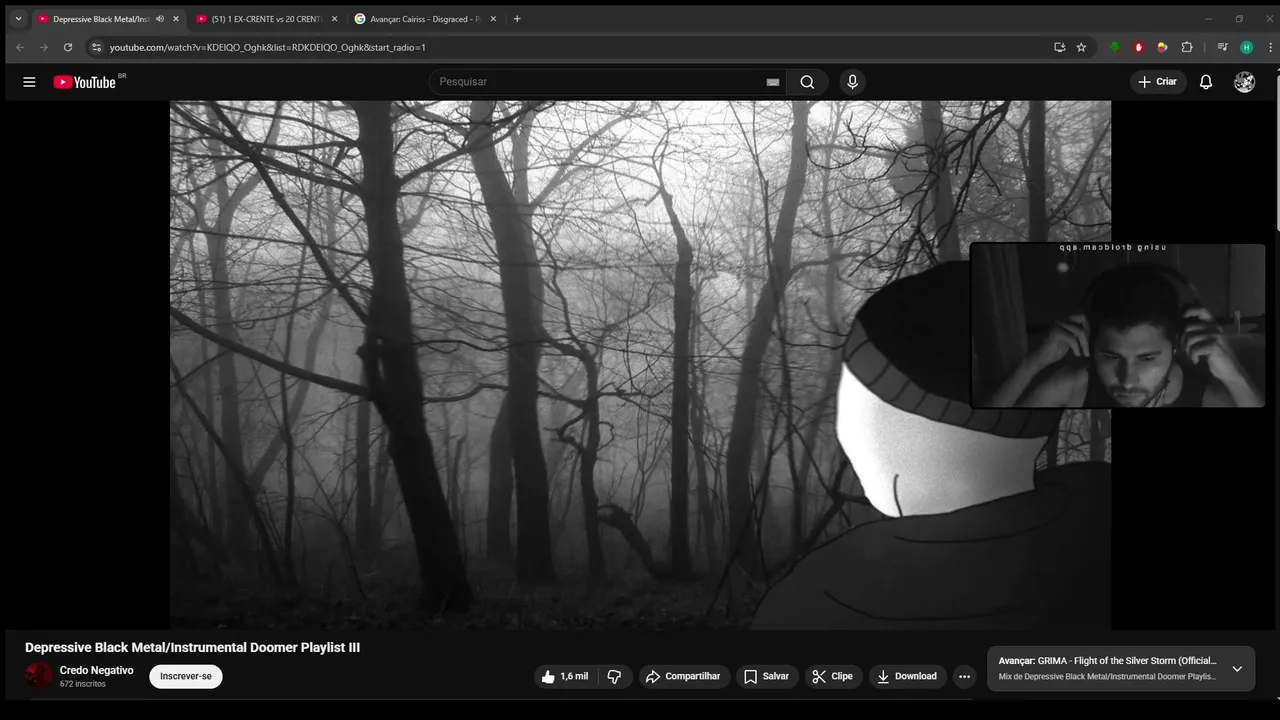Screen dimensions: 1280x720
Task: Close the EX-CRENTE vs 20 CRENTES tab
Action: (334, 19)
